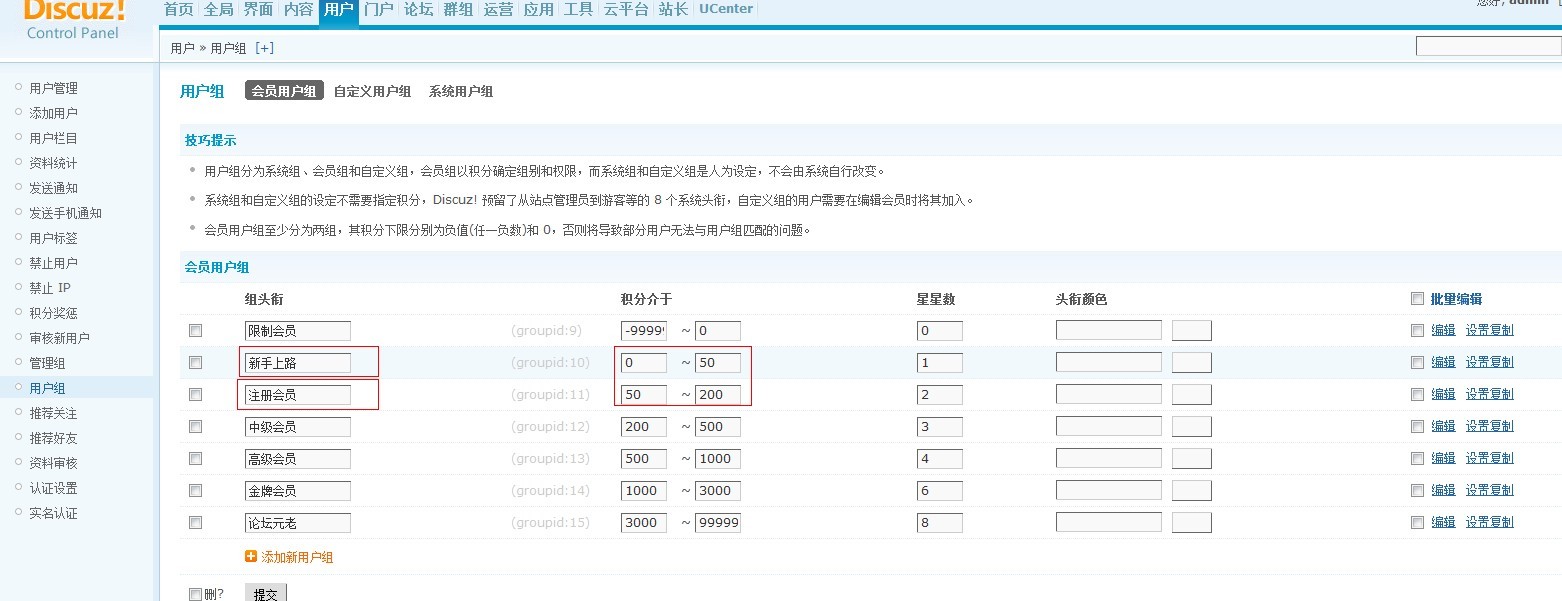Click the plus icon beside 添加新用户组
The width and height of the screenshot is (1562, 601).
point(251,557)
